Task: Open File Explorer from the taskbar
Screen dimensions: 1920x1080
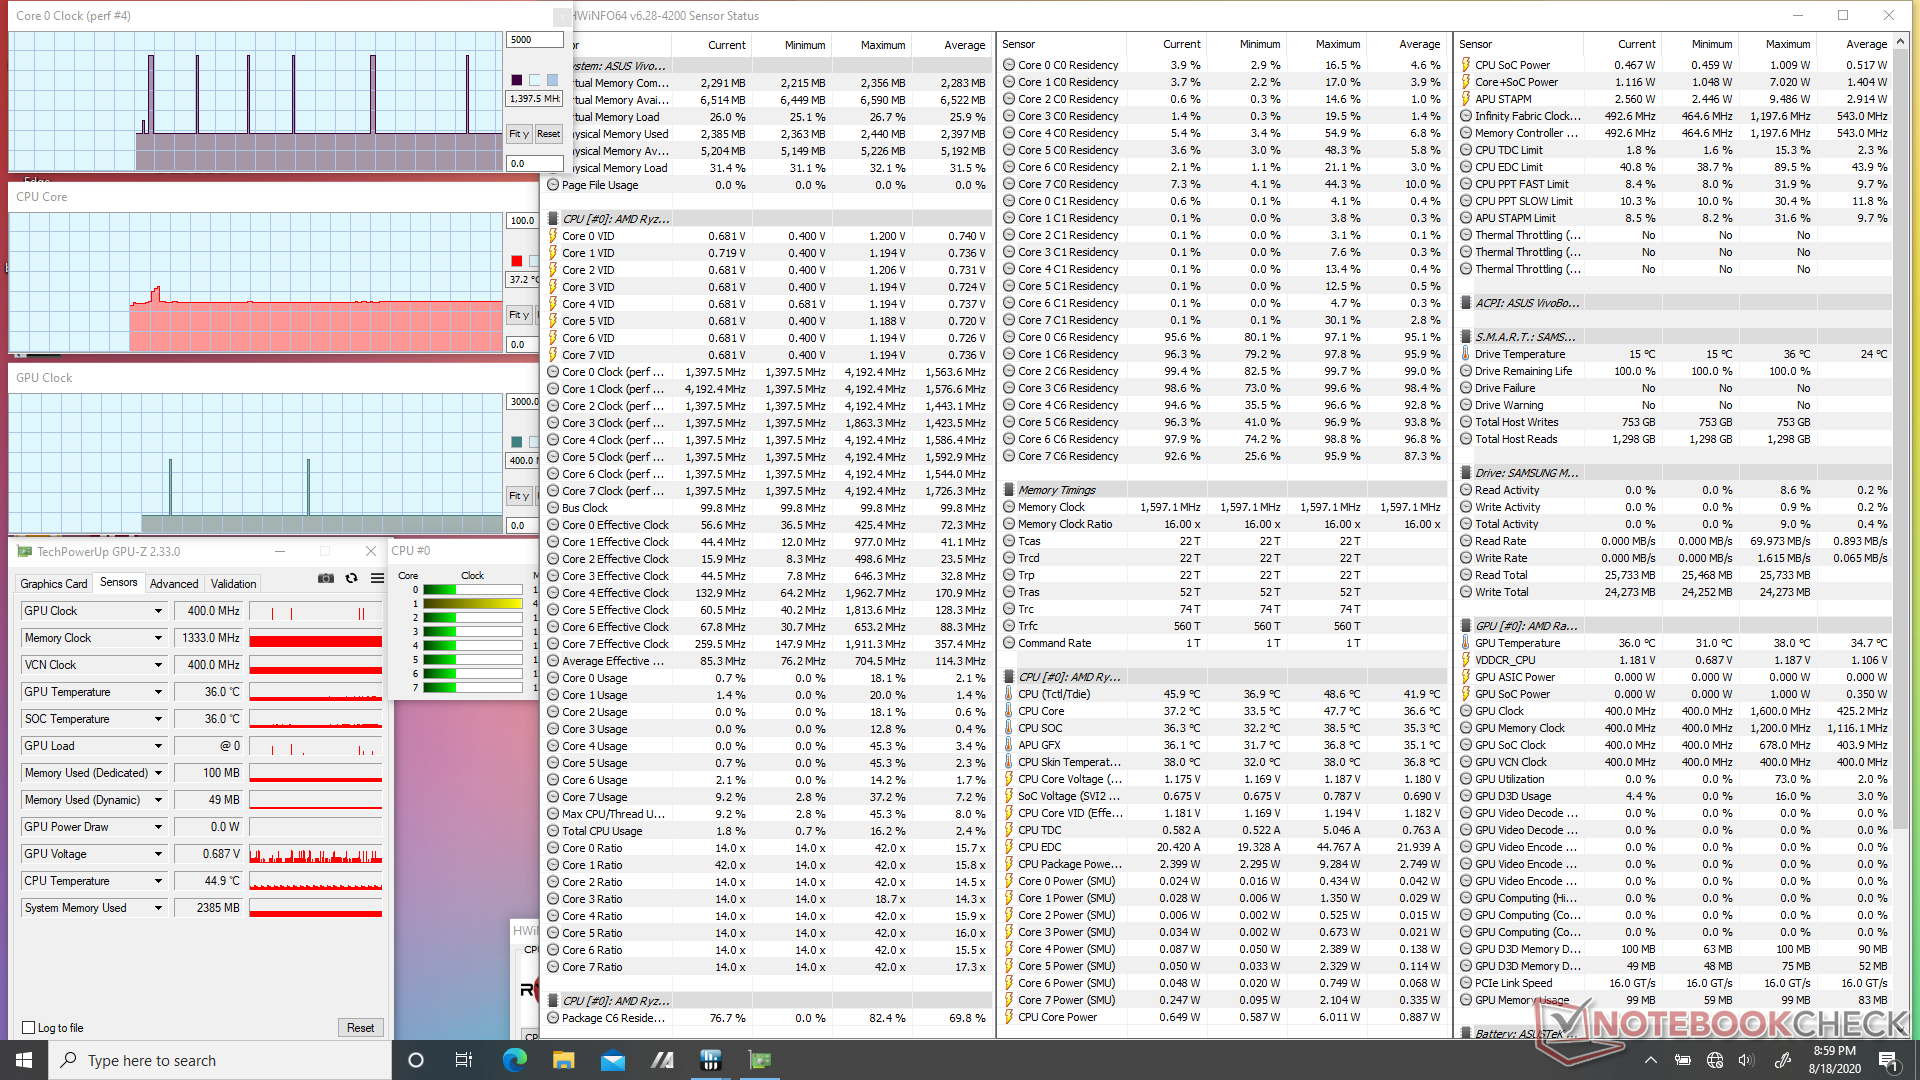Action: [563, 1060]
